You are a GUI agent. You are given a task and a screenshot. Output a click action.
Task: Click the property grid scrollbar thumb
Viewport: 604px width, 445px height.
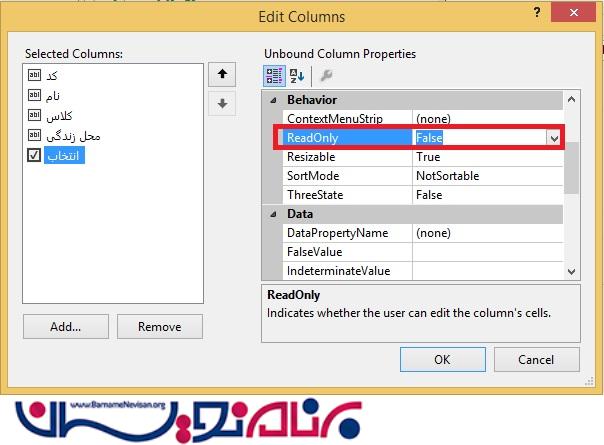(x=572, y=168)
